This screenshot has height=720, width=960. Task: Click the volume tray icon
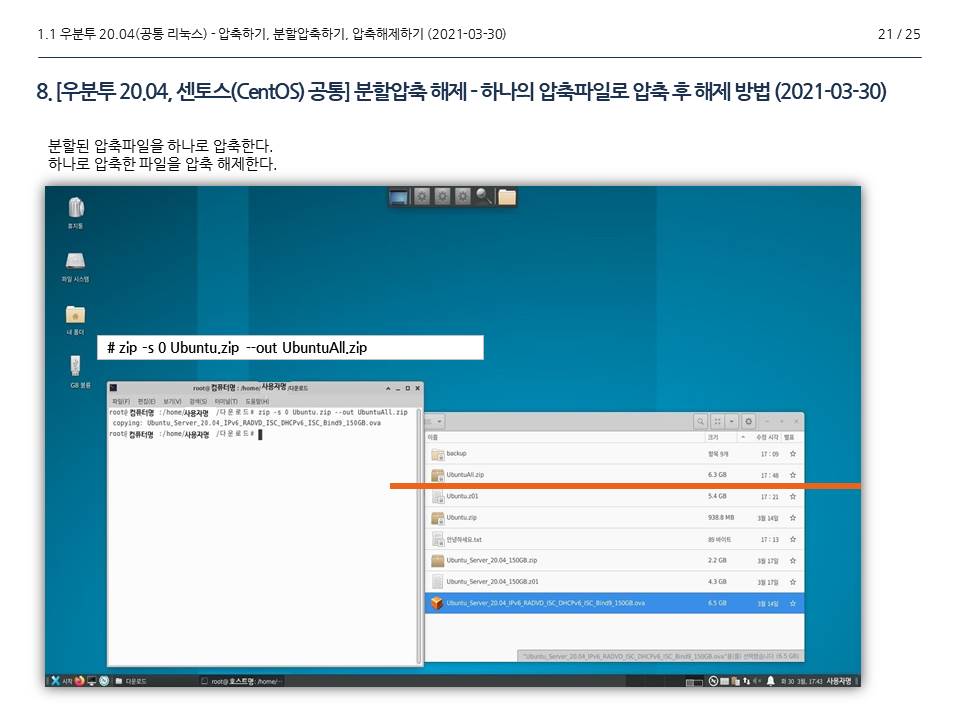pos(757,681)
